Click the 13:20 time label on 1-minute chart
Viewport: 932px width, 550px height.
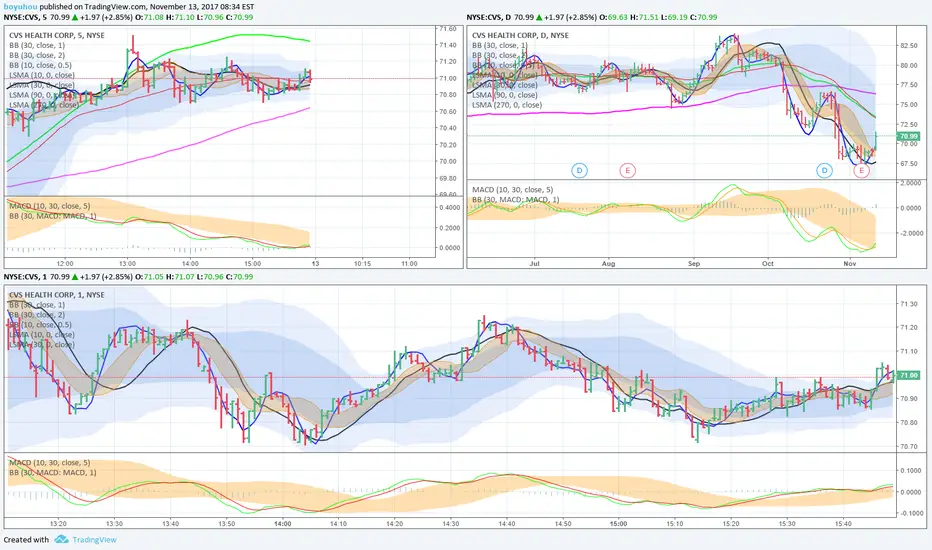(x=58, y=524)
